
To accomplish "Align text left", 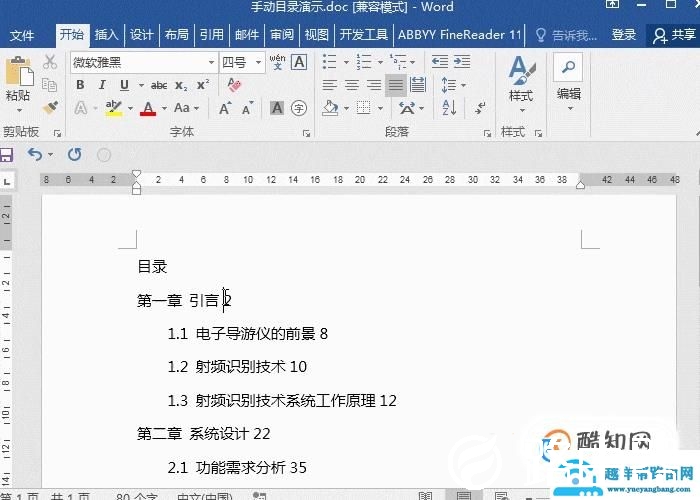I will (x=330, y=85).
